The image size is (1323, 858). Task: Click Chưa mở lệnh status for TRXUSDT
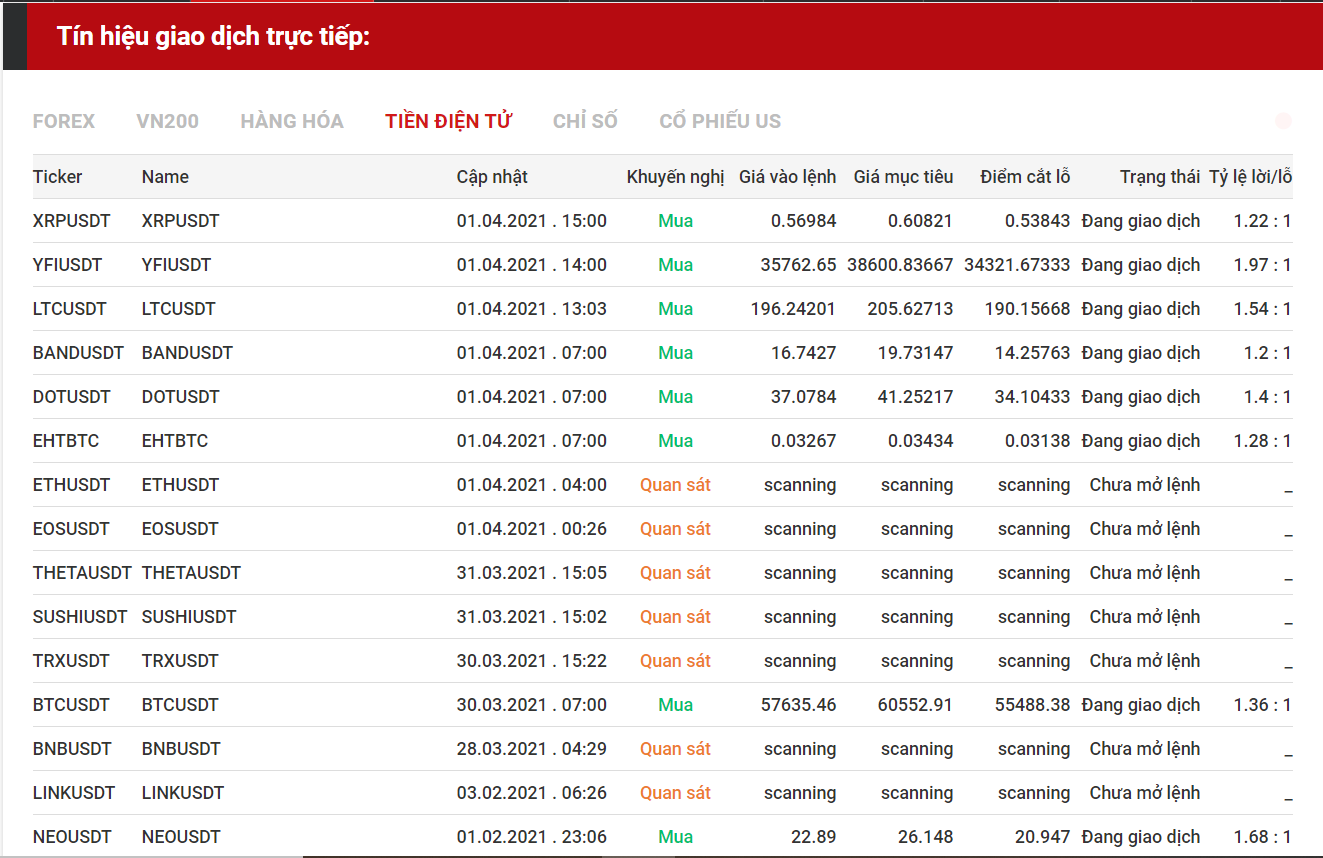1145,661
